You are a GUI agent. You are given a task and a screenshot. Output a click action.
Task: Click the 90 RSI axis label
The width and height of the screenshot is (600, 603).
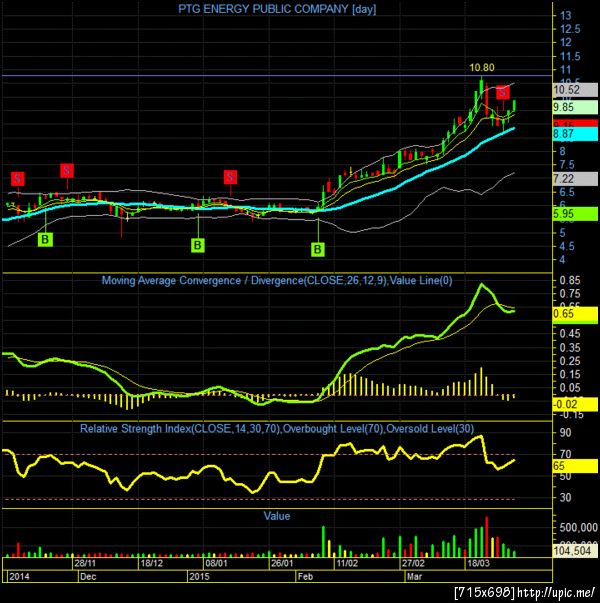565,433
